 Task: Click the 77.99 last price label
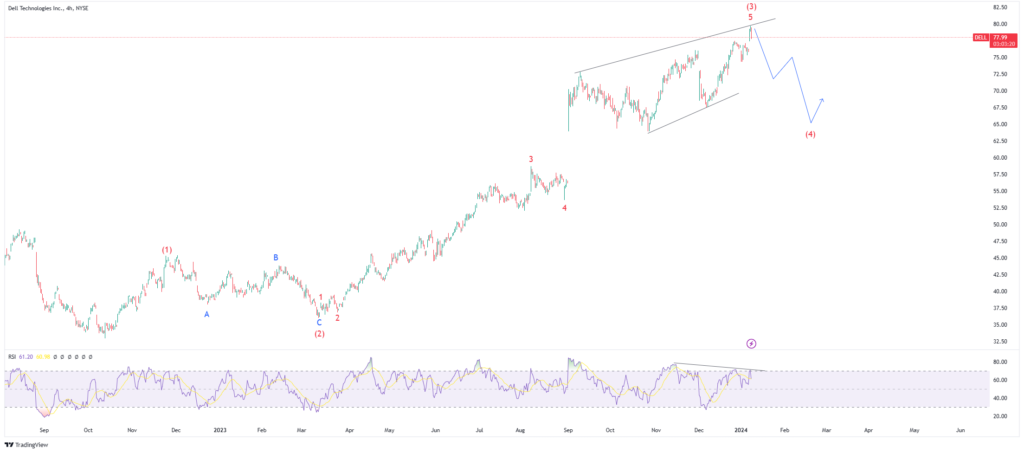pos(998,38)
